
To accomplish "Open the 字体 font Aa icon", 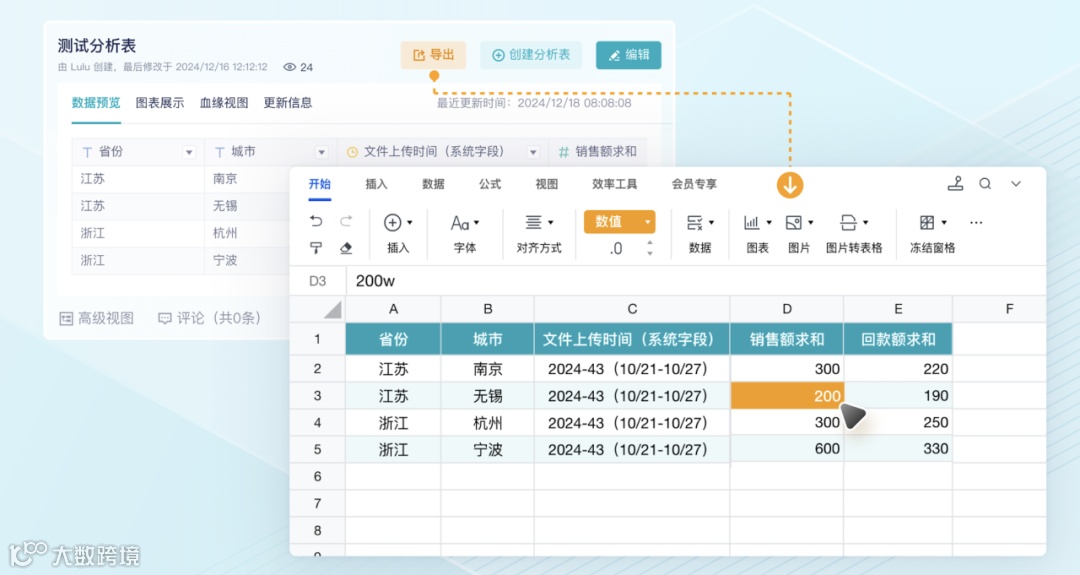I will click(x=459, y=223).
